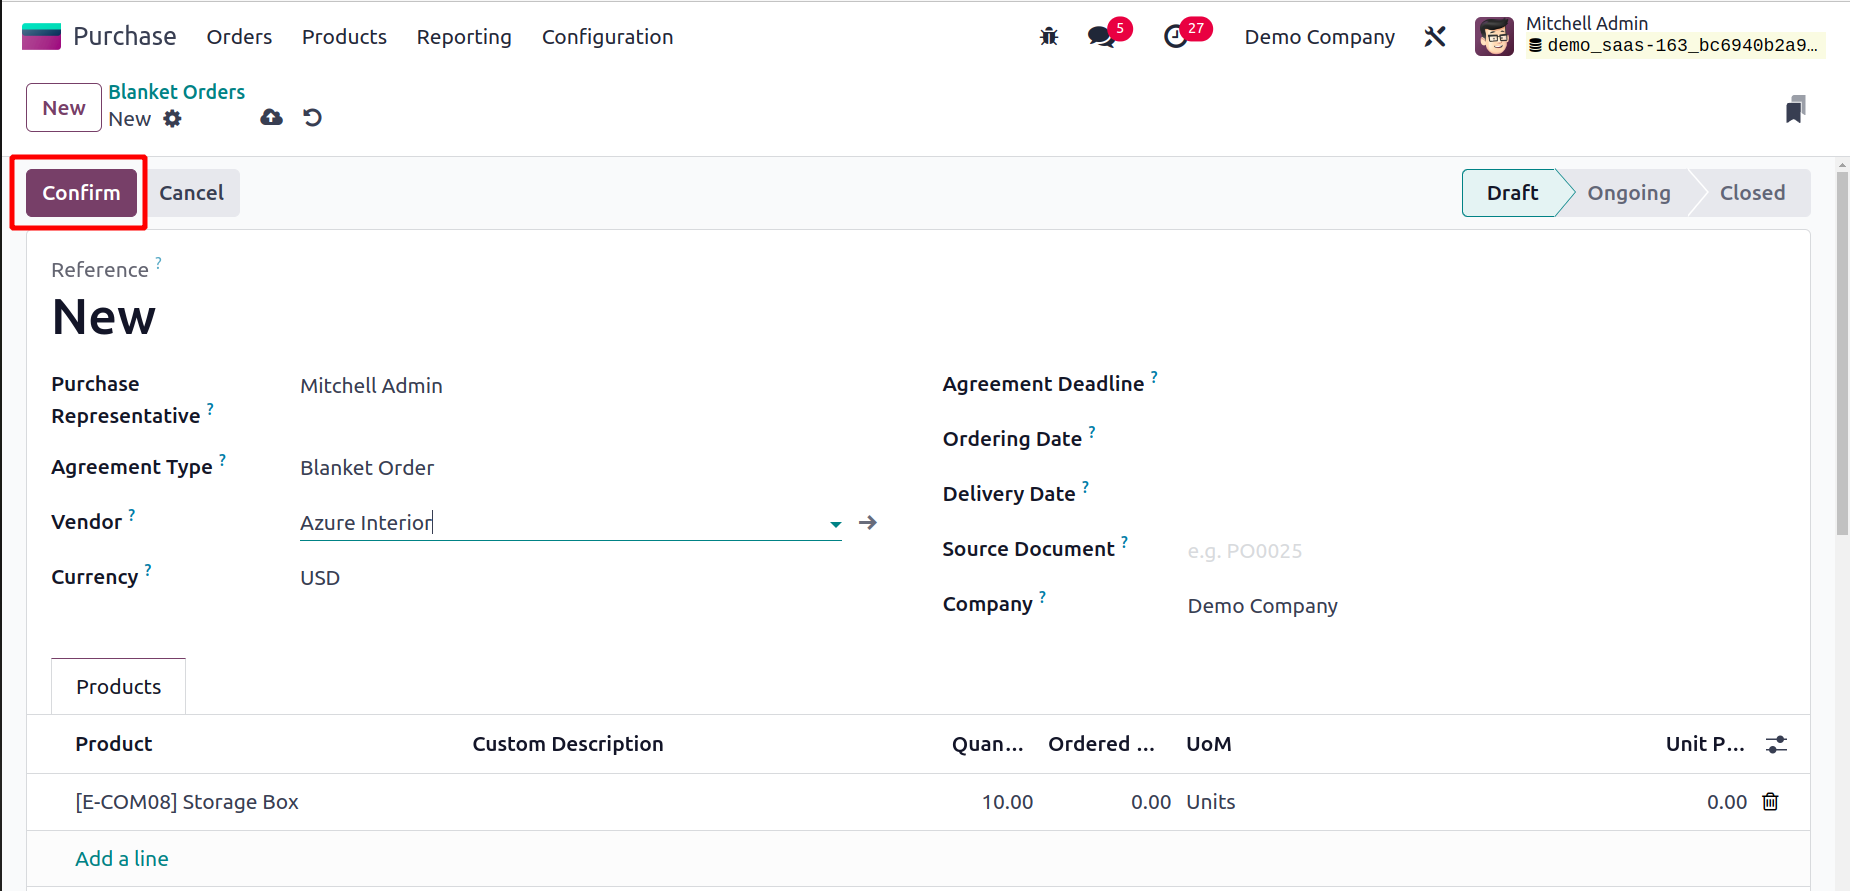This screenshot has height=891, width=1850.
Task: Select the Products tab in the form
Action: pos(118,687)
